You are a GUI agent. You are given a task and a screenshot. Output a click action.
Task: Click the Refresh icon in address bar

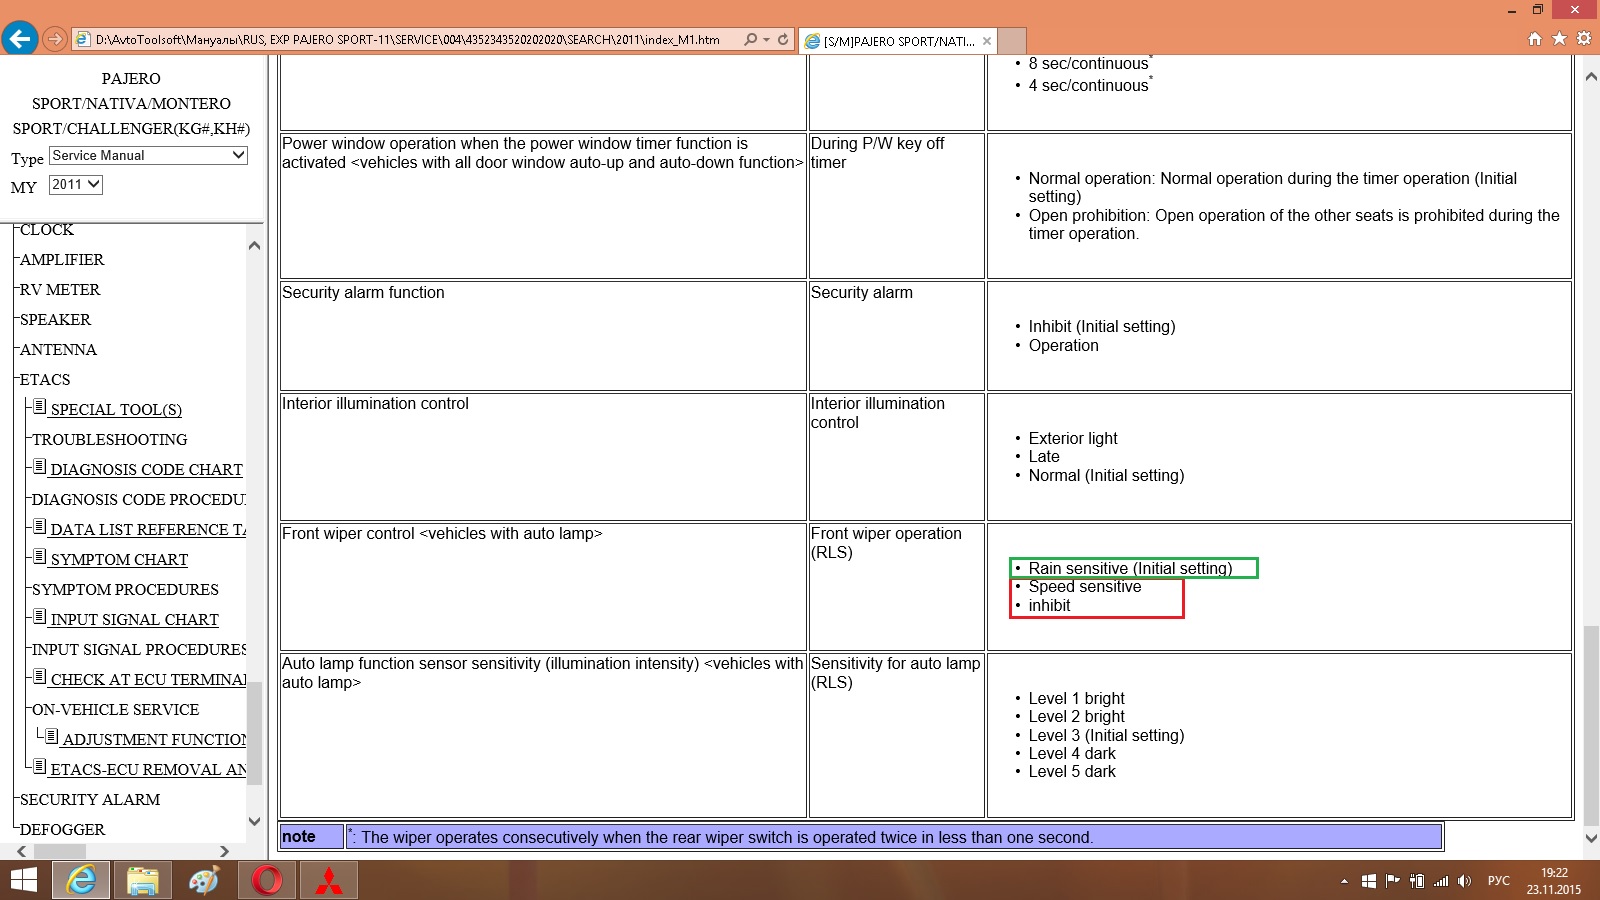[783, 40]
